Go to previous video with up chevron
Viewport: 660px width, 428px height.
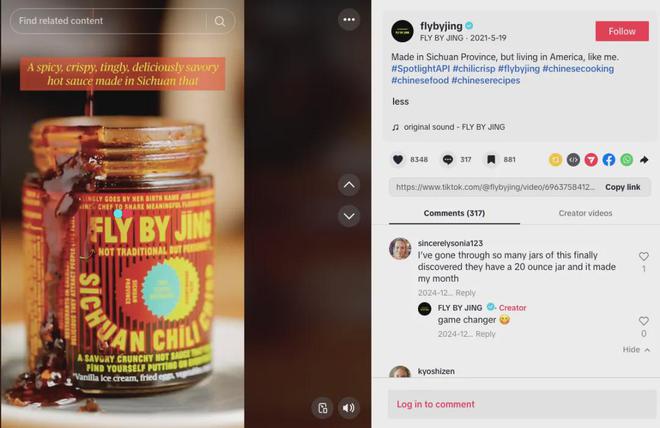(x=349, y=185)
